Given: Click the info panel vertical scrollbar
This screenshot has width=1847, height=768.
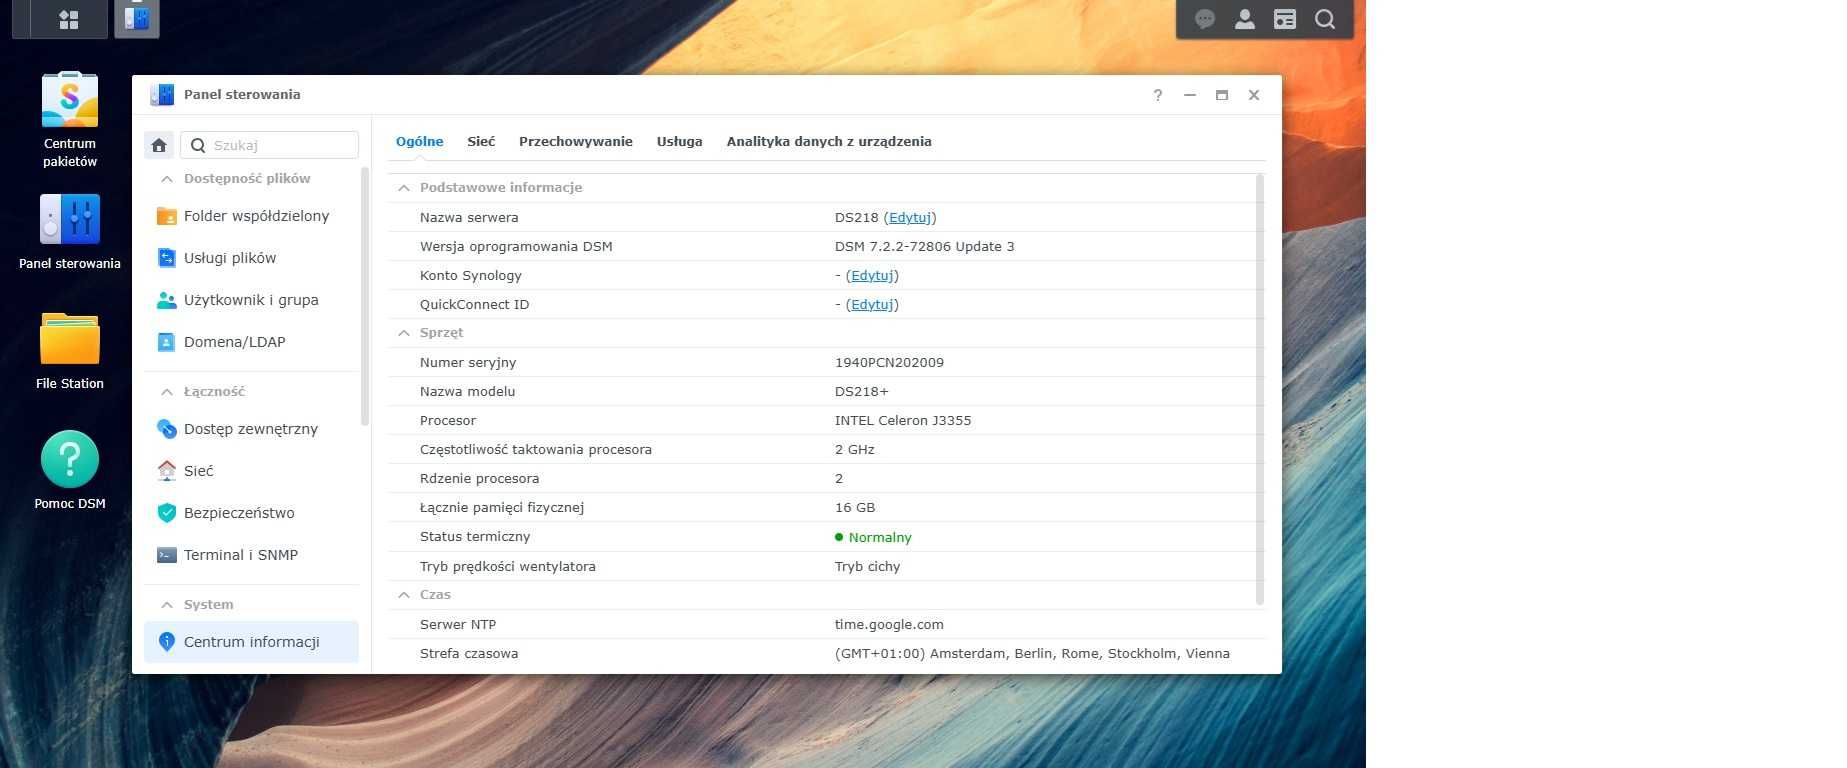Looking at the screenshot, I should click(1260, 390).
